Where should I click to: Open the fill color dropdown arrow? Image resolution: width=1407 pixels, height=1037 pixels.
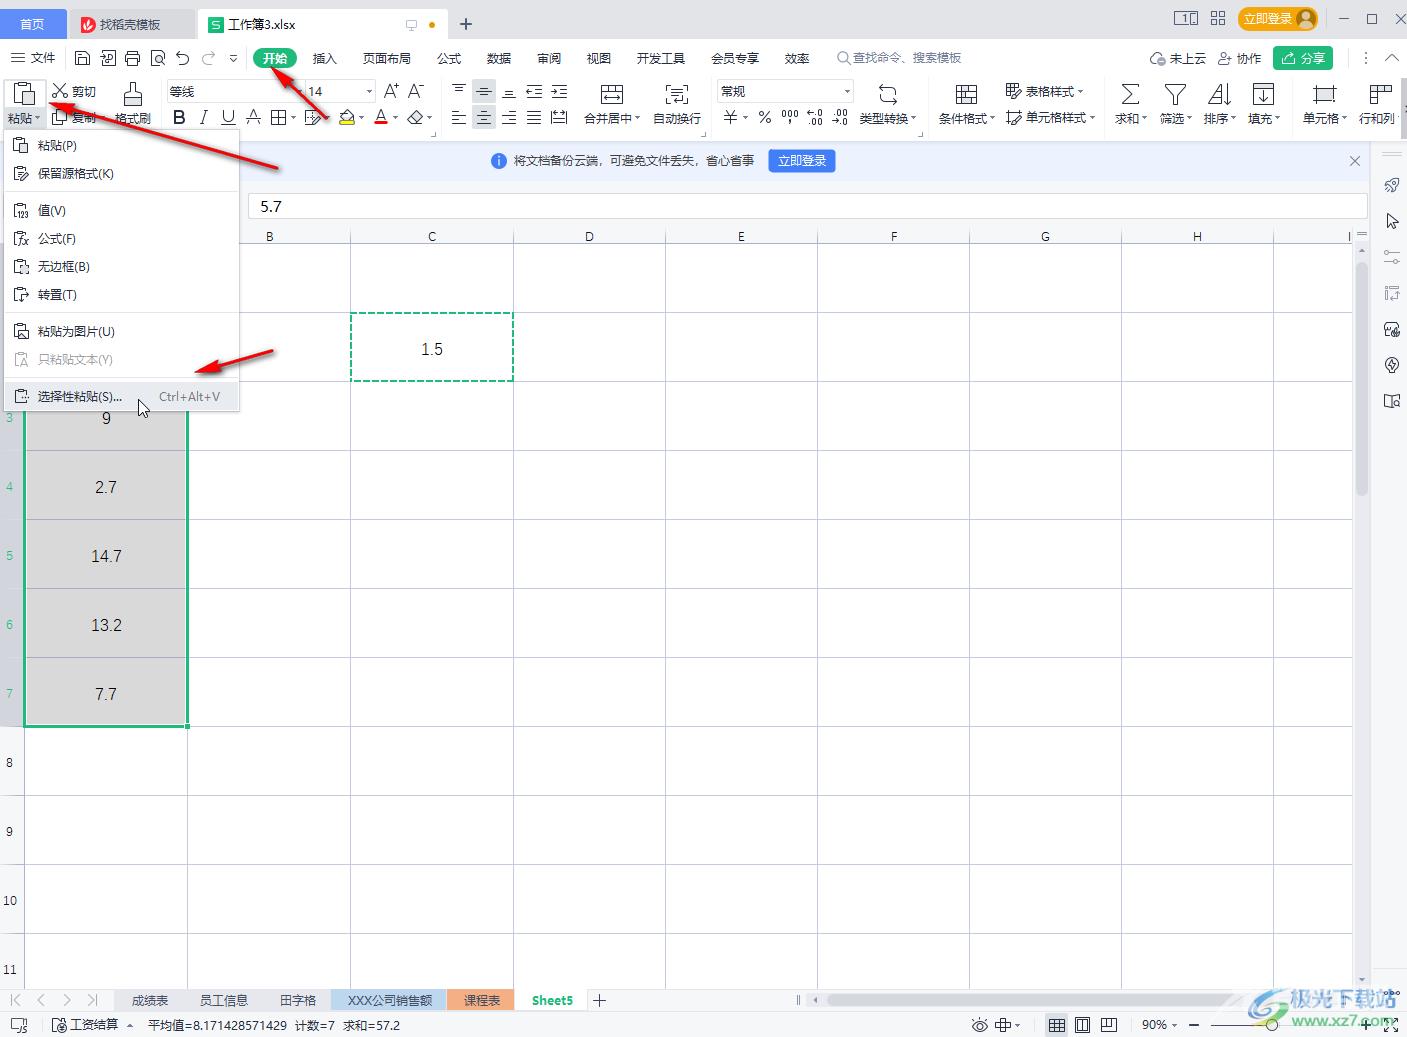tap(361, 118)
